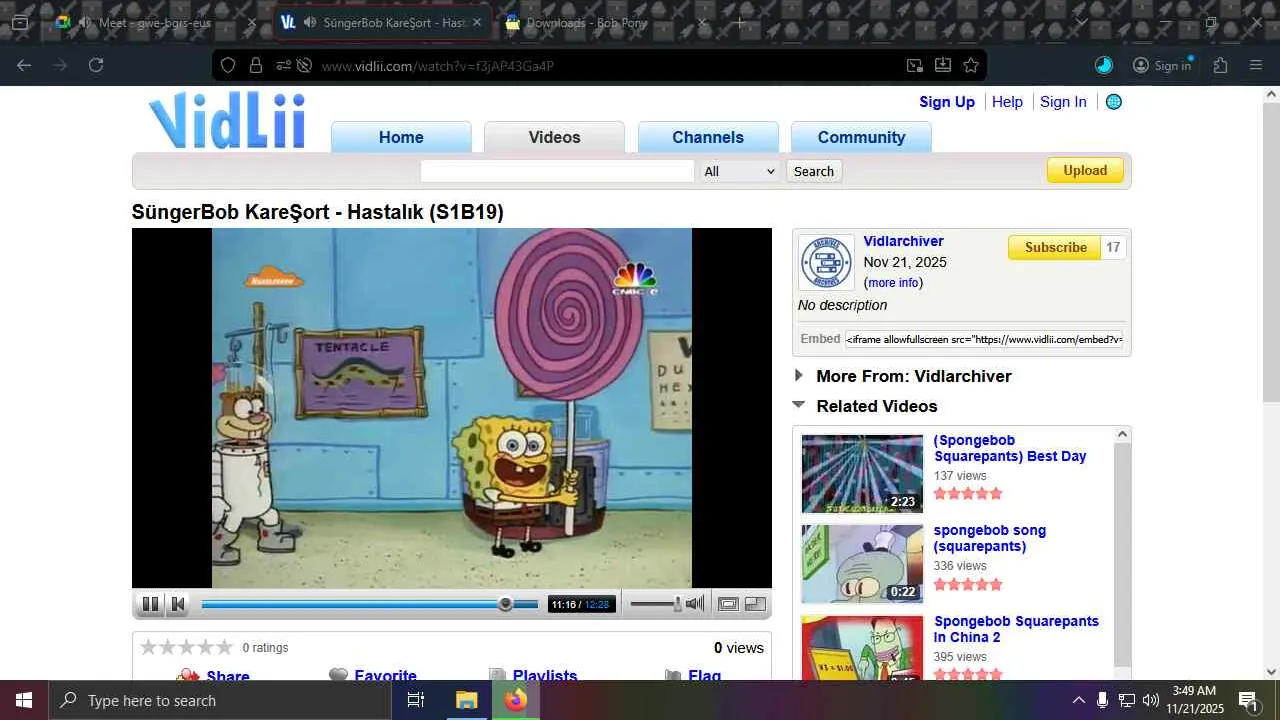This screenshot has width=1280, height=720.
Task: Restart video using the skip-back button
Action: (x=178, y=604)
